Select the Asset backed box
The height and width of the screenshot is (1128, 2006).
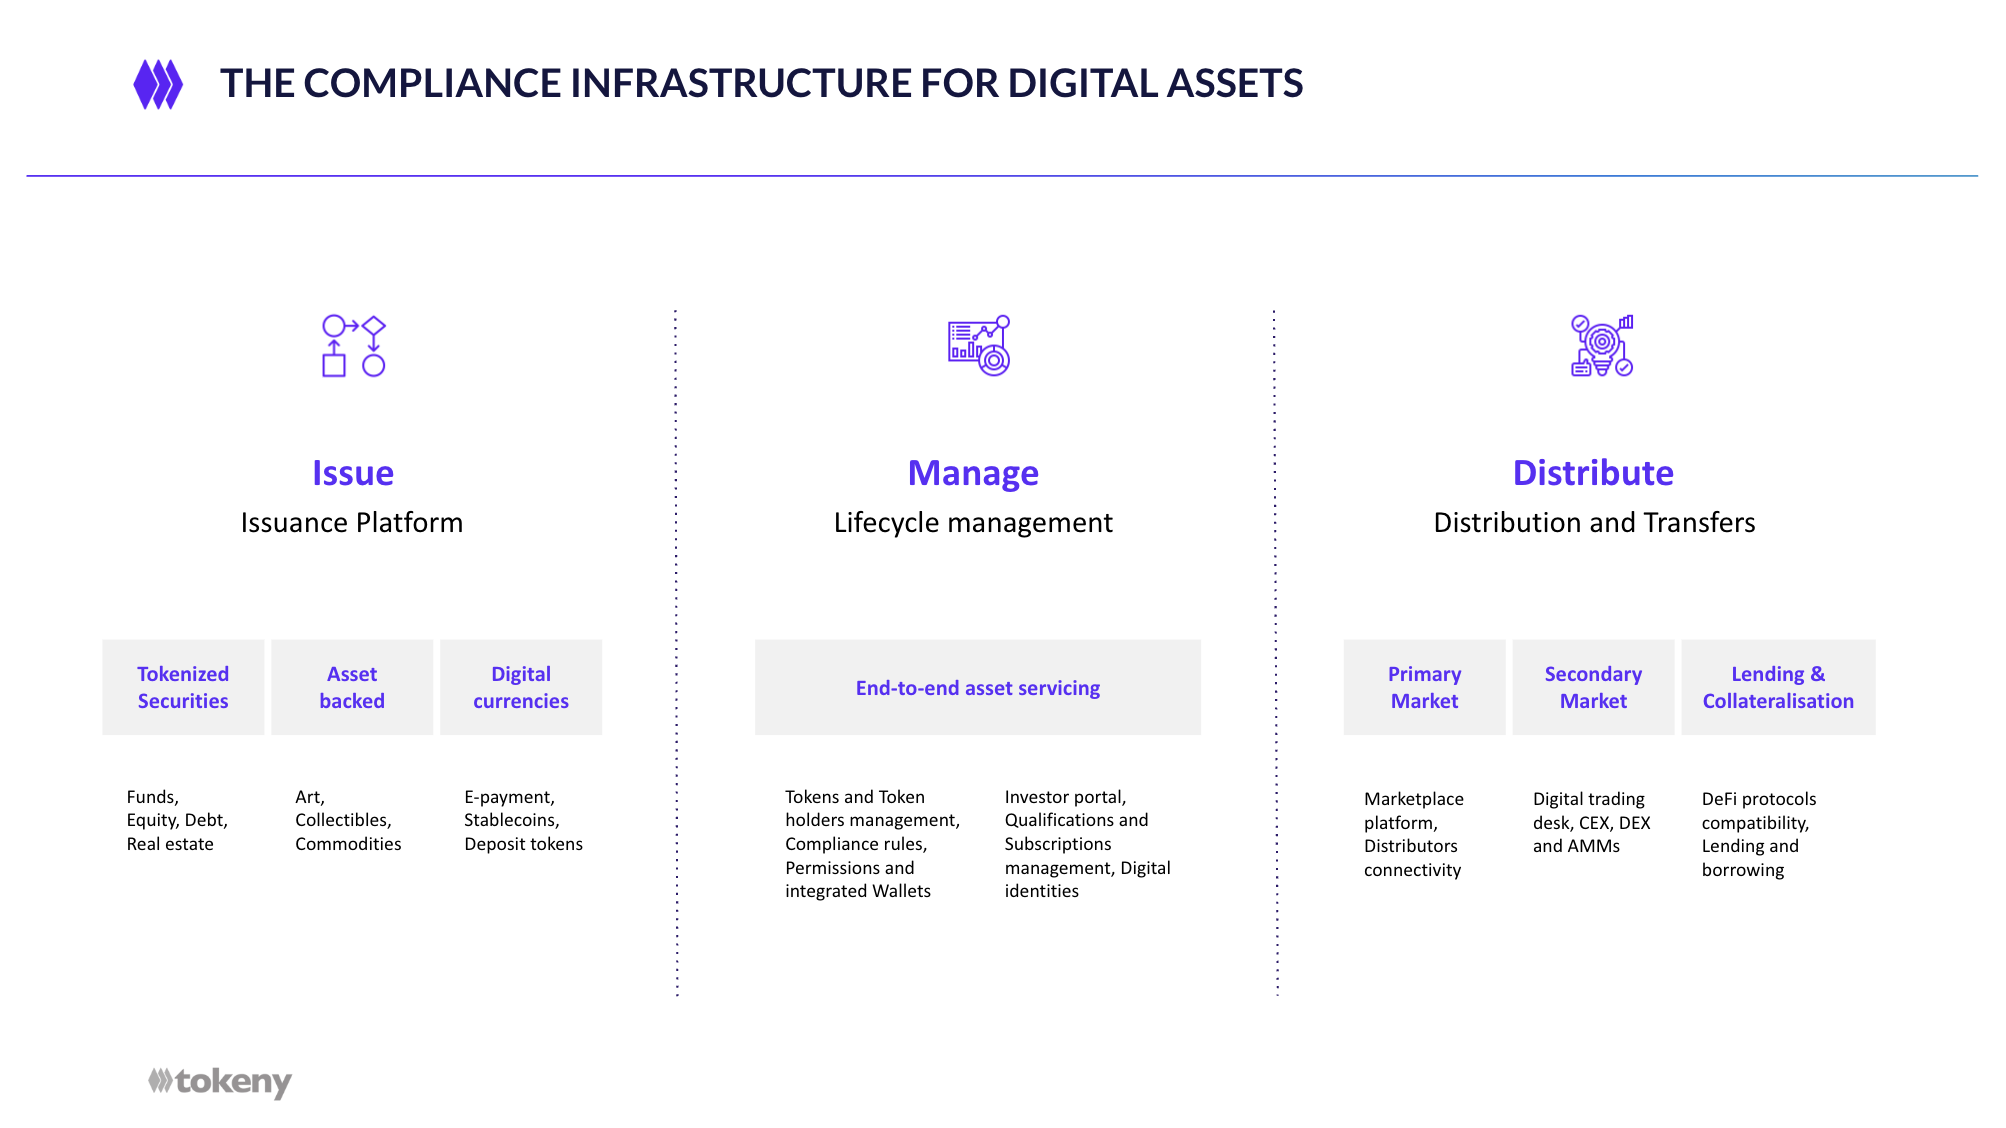coord(352,688)
